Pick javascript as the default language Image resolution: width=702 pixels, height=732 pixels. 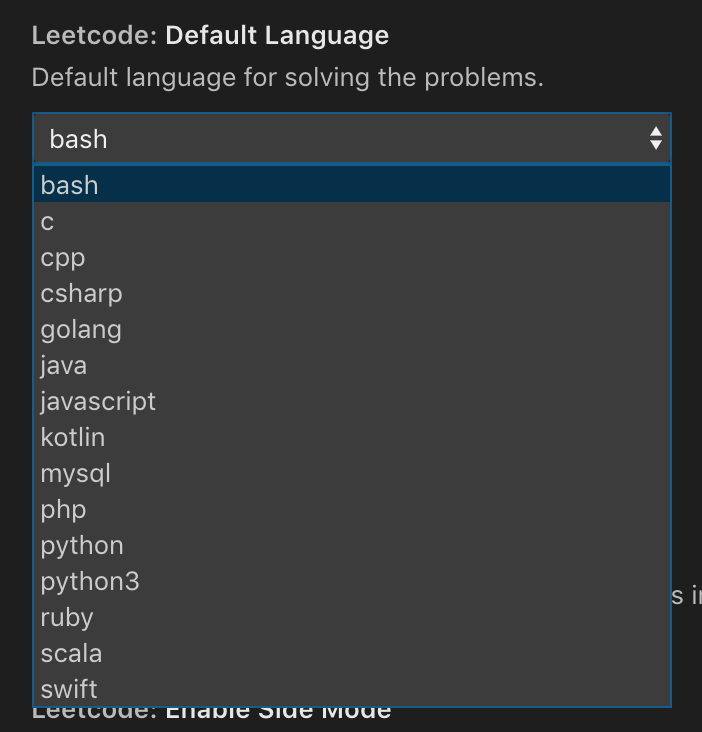352,401
